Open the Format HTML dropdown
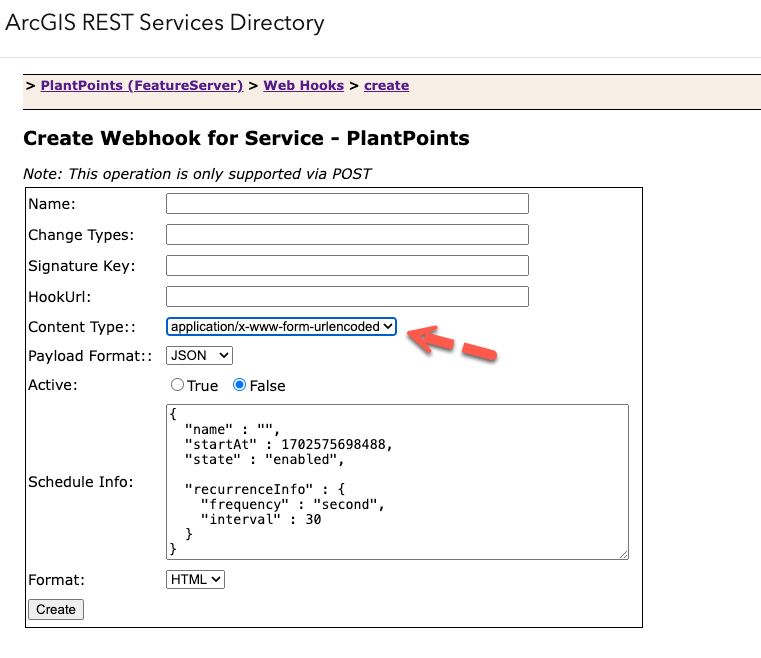 [195, 579]
